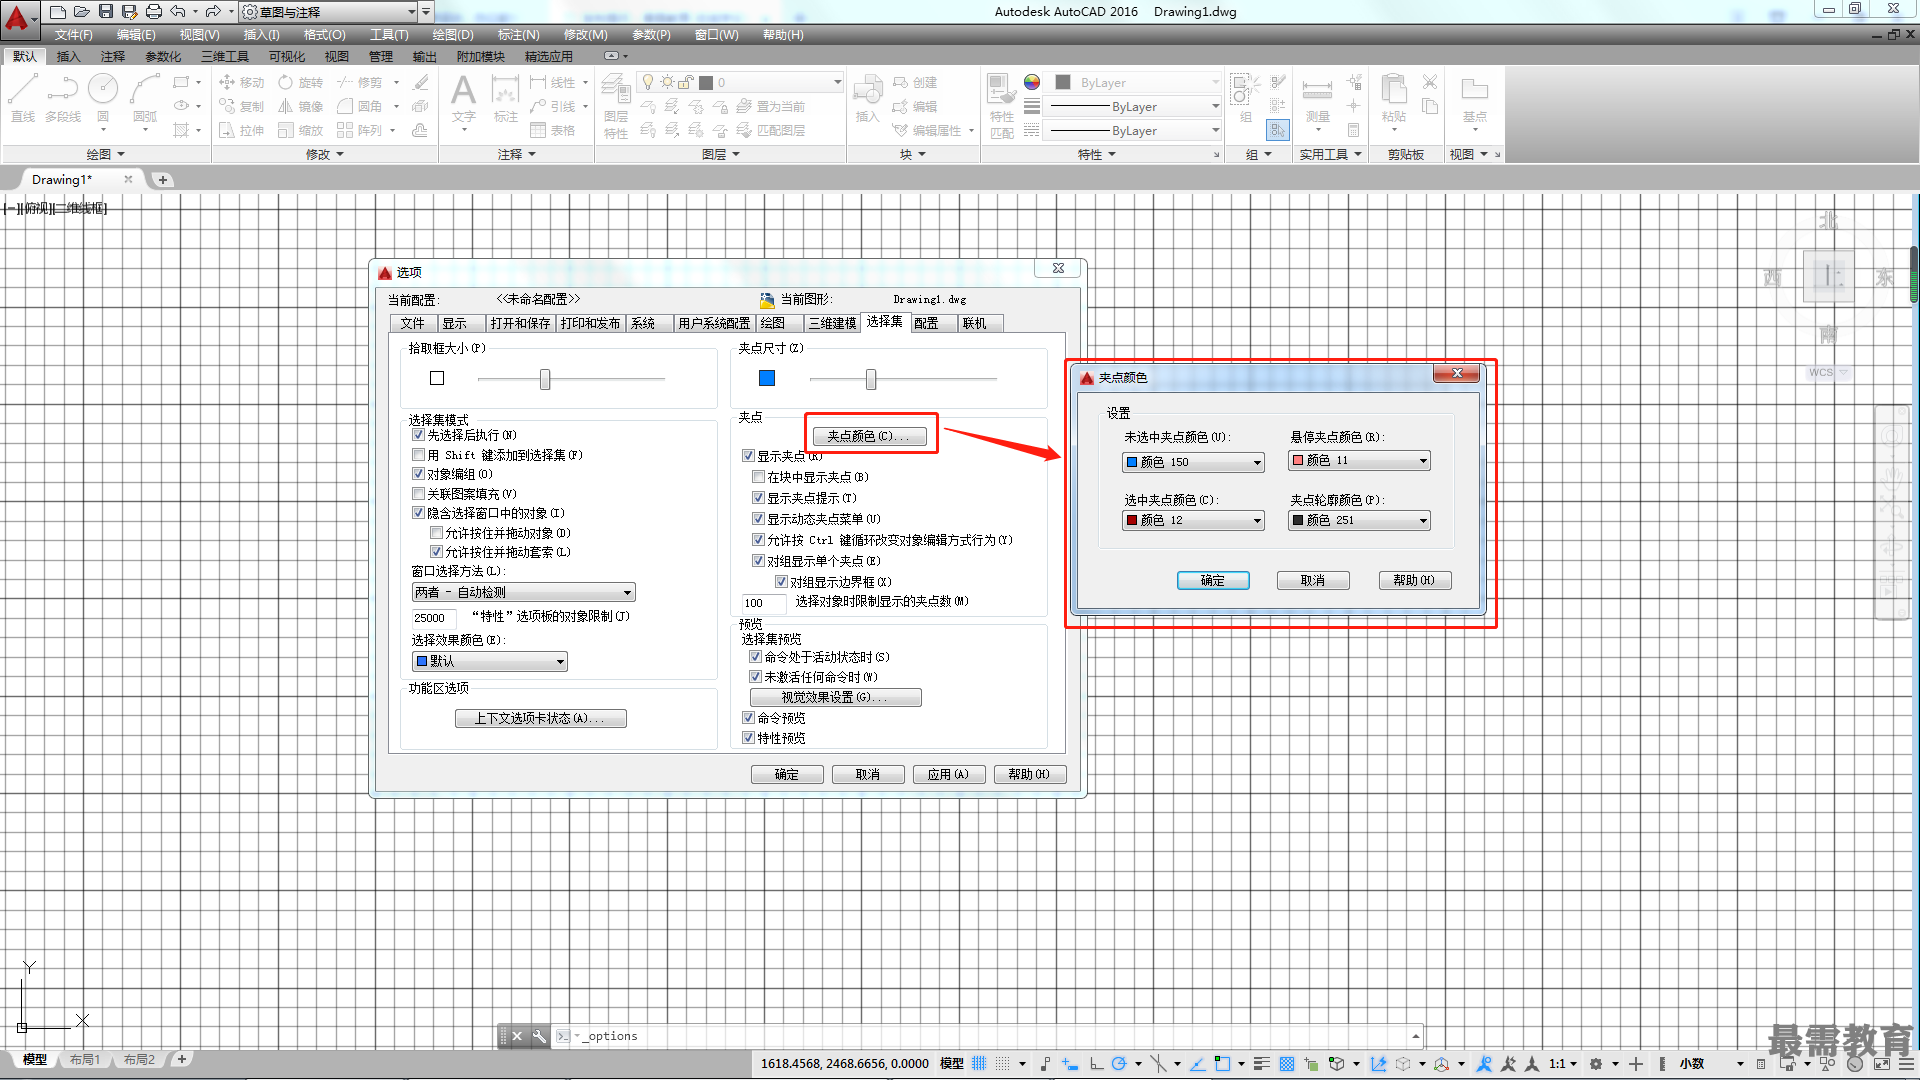Image resolution: width=1920 pixels, height=1080 pixels.
Task: Adjust the 夹点尺寸 slider handle
Action: pyautogui.click(x=871, y=379)
